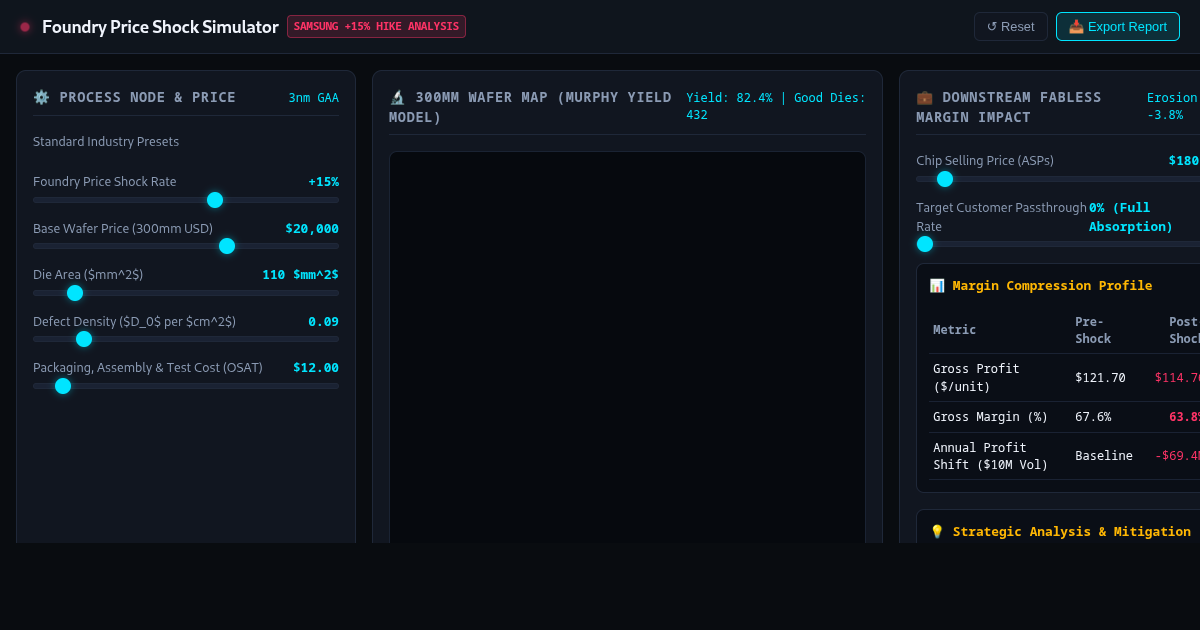Adjust the Packaging, Assembly & Test Cost slider
The image size is (1200, 630).
tap(186, 386)
